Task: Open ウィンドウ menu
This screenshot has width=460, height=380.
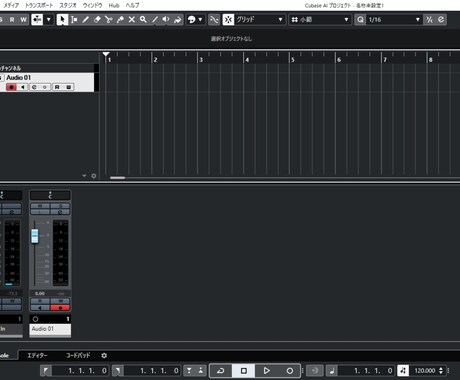Action: 92,5
